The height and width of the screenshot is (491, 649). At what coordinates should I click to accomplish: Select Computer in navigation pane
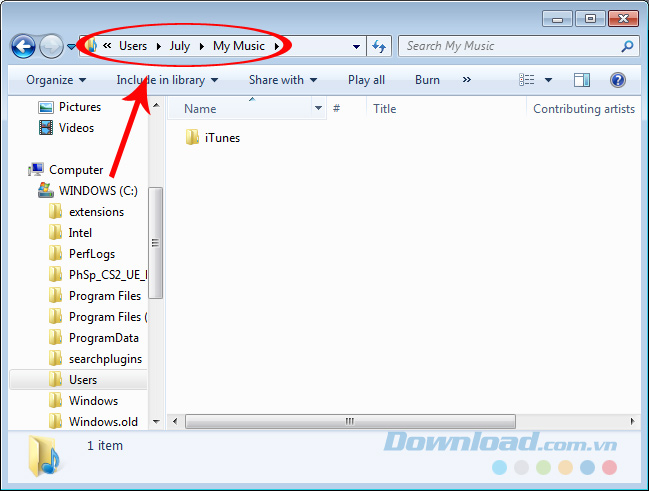click(76, 170)
